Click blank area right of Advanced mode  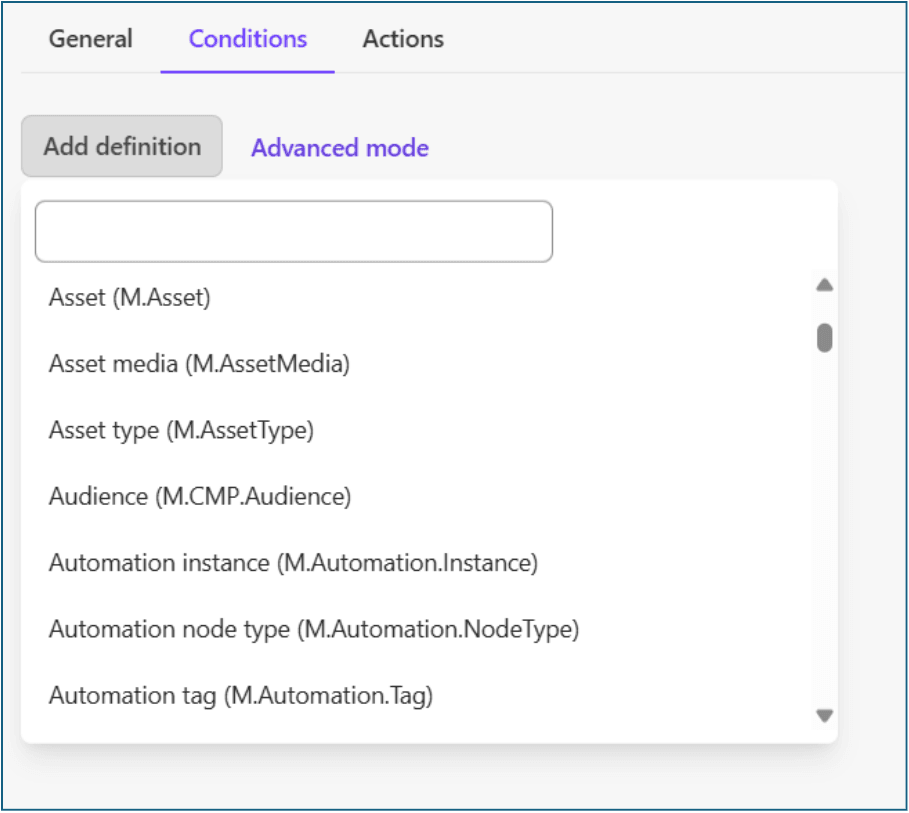click(640, 148)
